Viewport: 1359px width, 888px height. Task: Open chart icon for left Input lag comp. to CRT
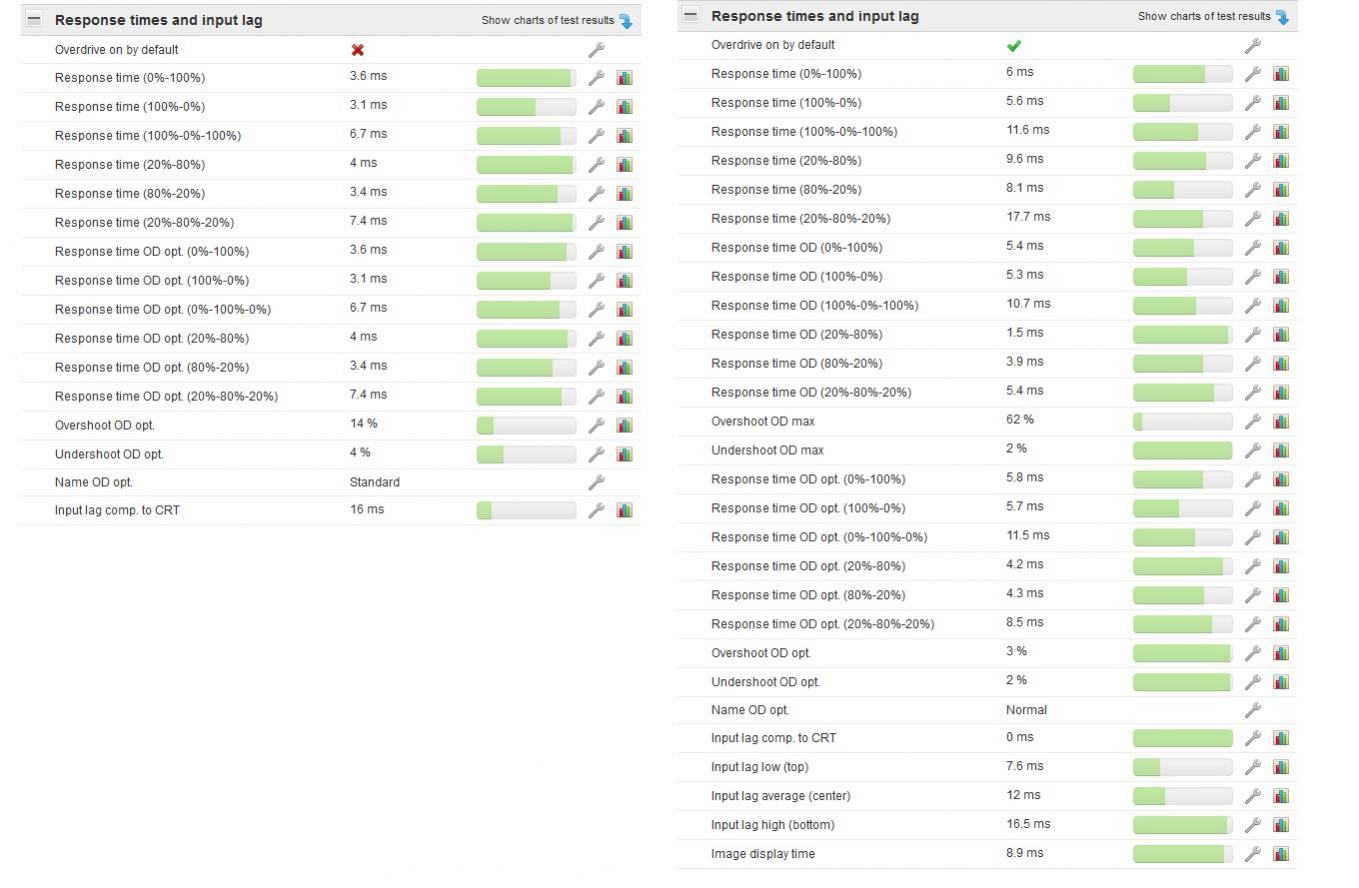pos(624,510)
